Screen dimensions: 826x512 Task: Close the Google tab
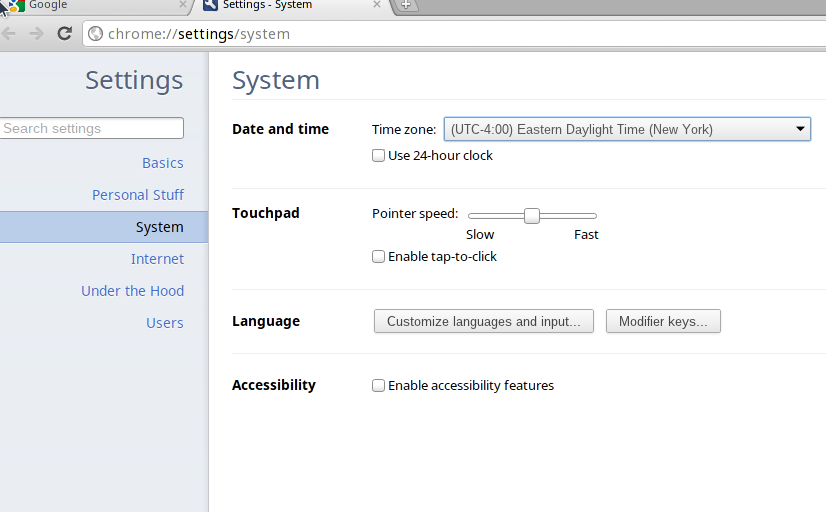click(182, 5)
